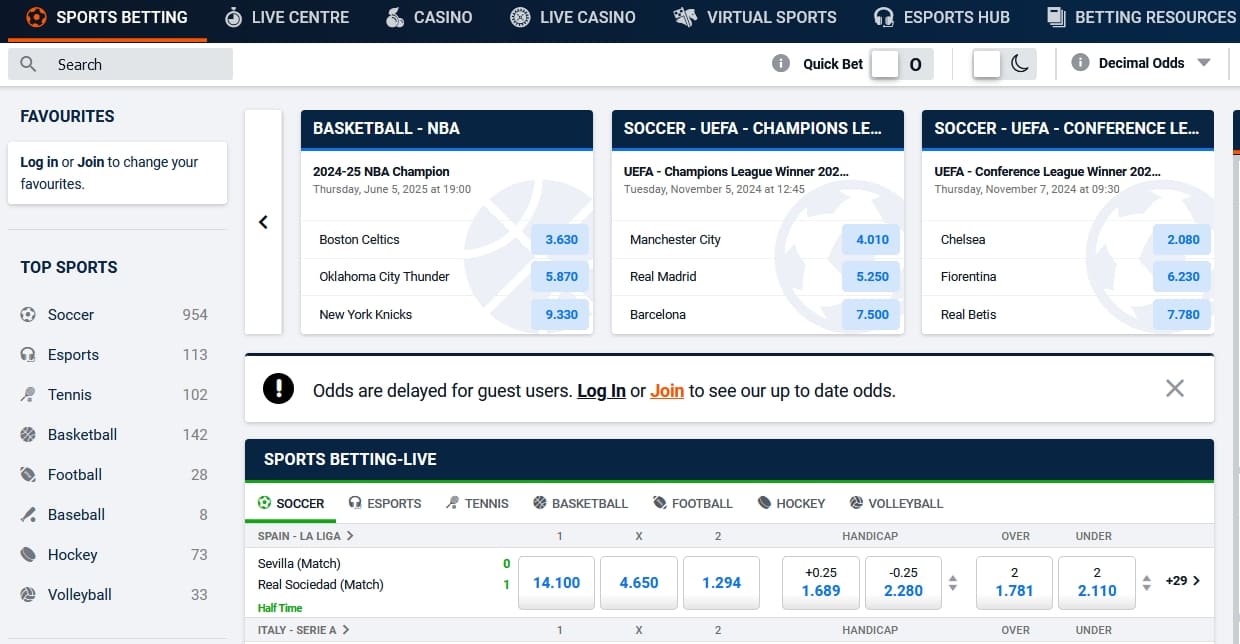Click the Soccer ball icon in Top Sports
The width and height of the screenshot is (1240, 644).
click(28, 315)
